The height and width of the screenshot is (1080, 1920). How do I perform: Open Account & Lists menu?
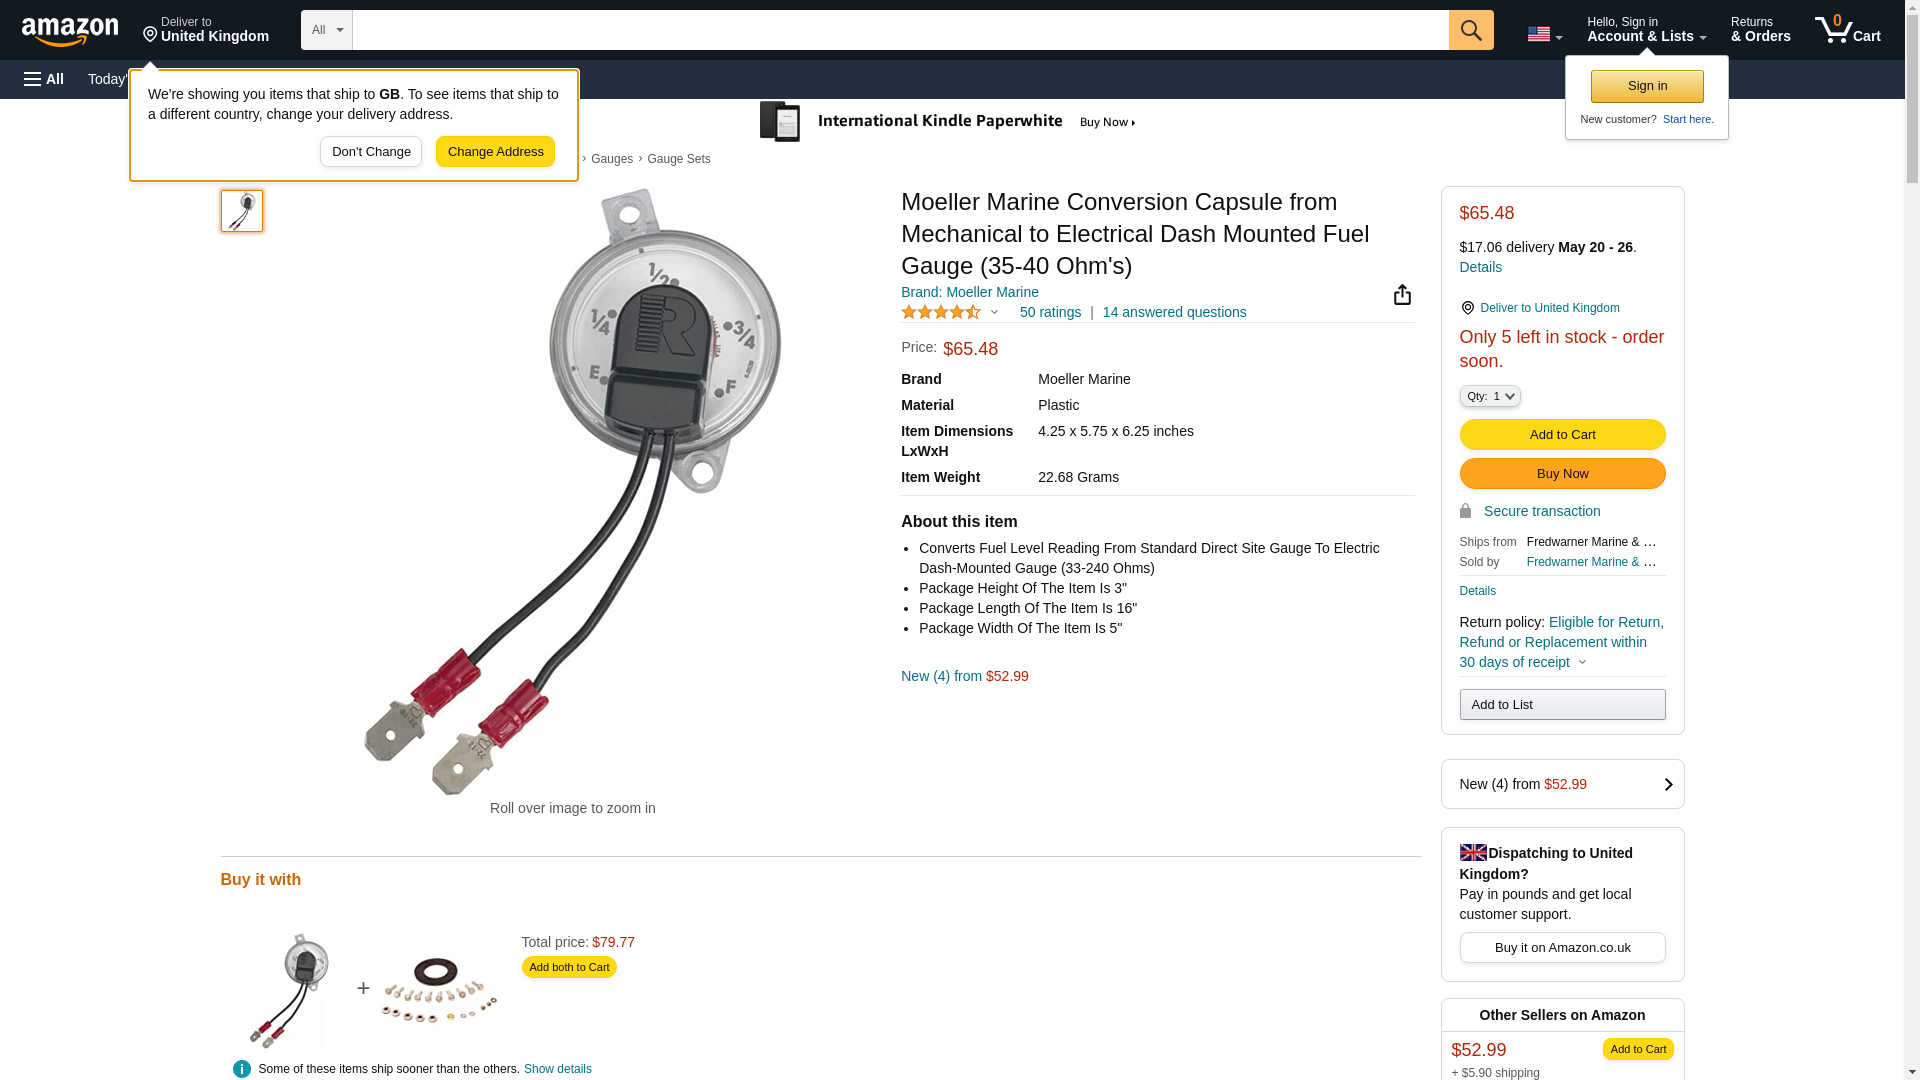coord(1646,30)
